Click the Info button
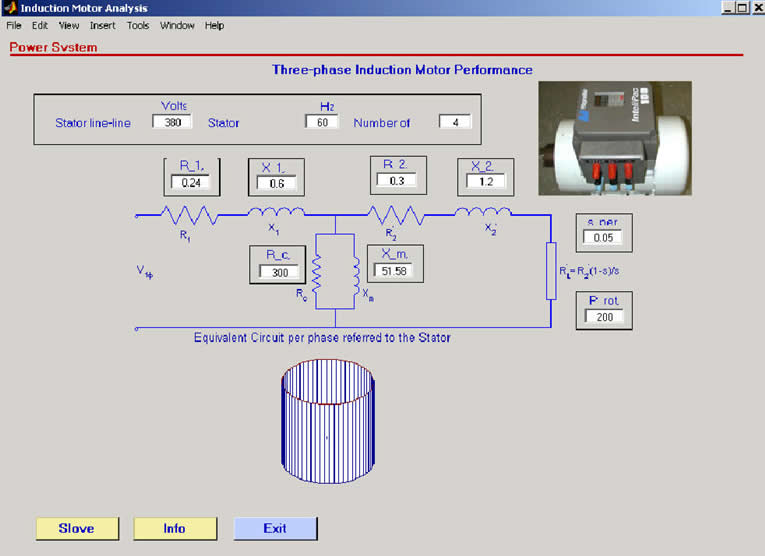The image size is (765, 556). [175, 529]
